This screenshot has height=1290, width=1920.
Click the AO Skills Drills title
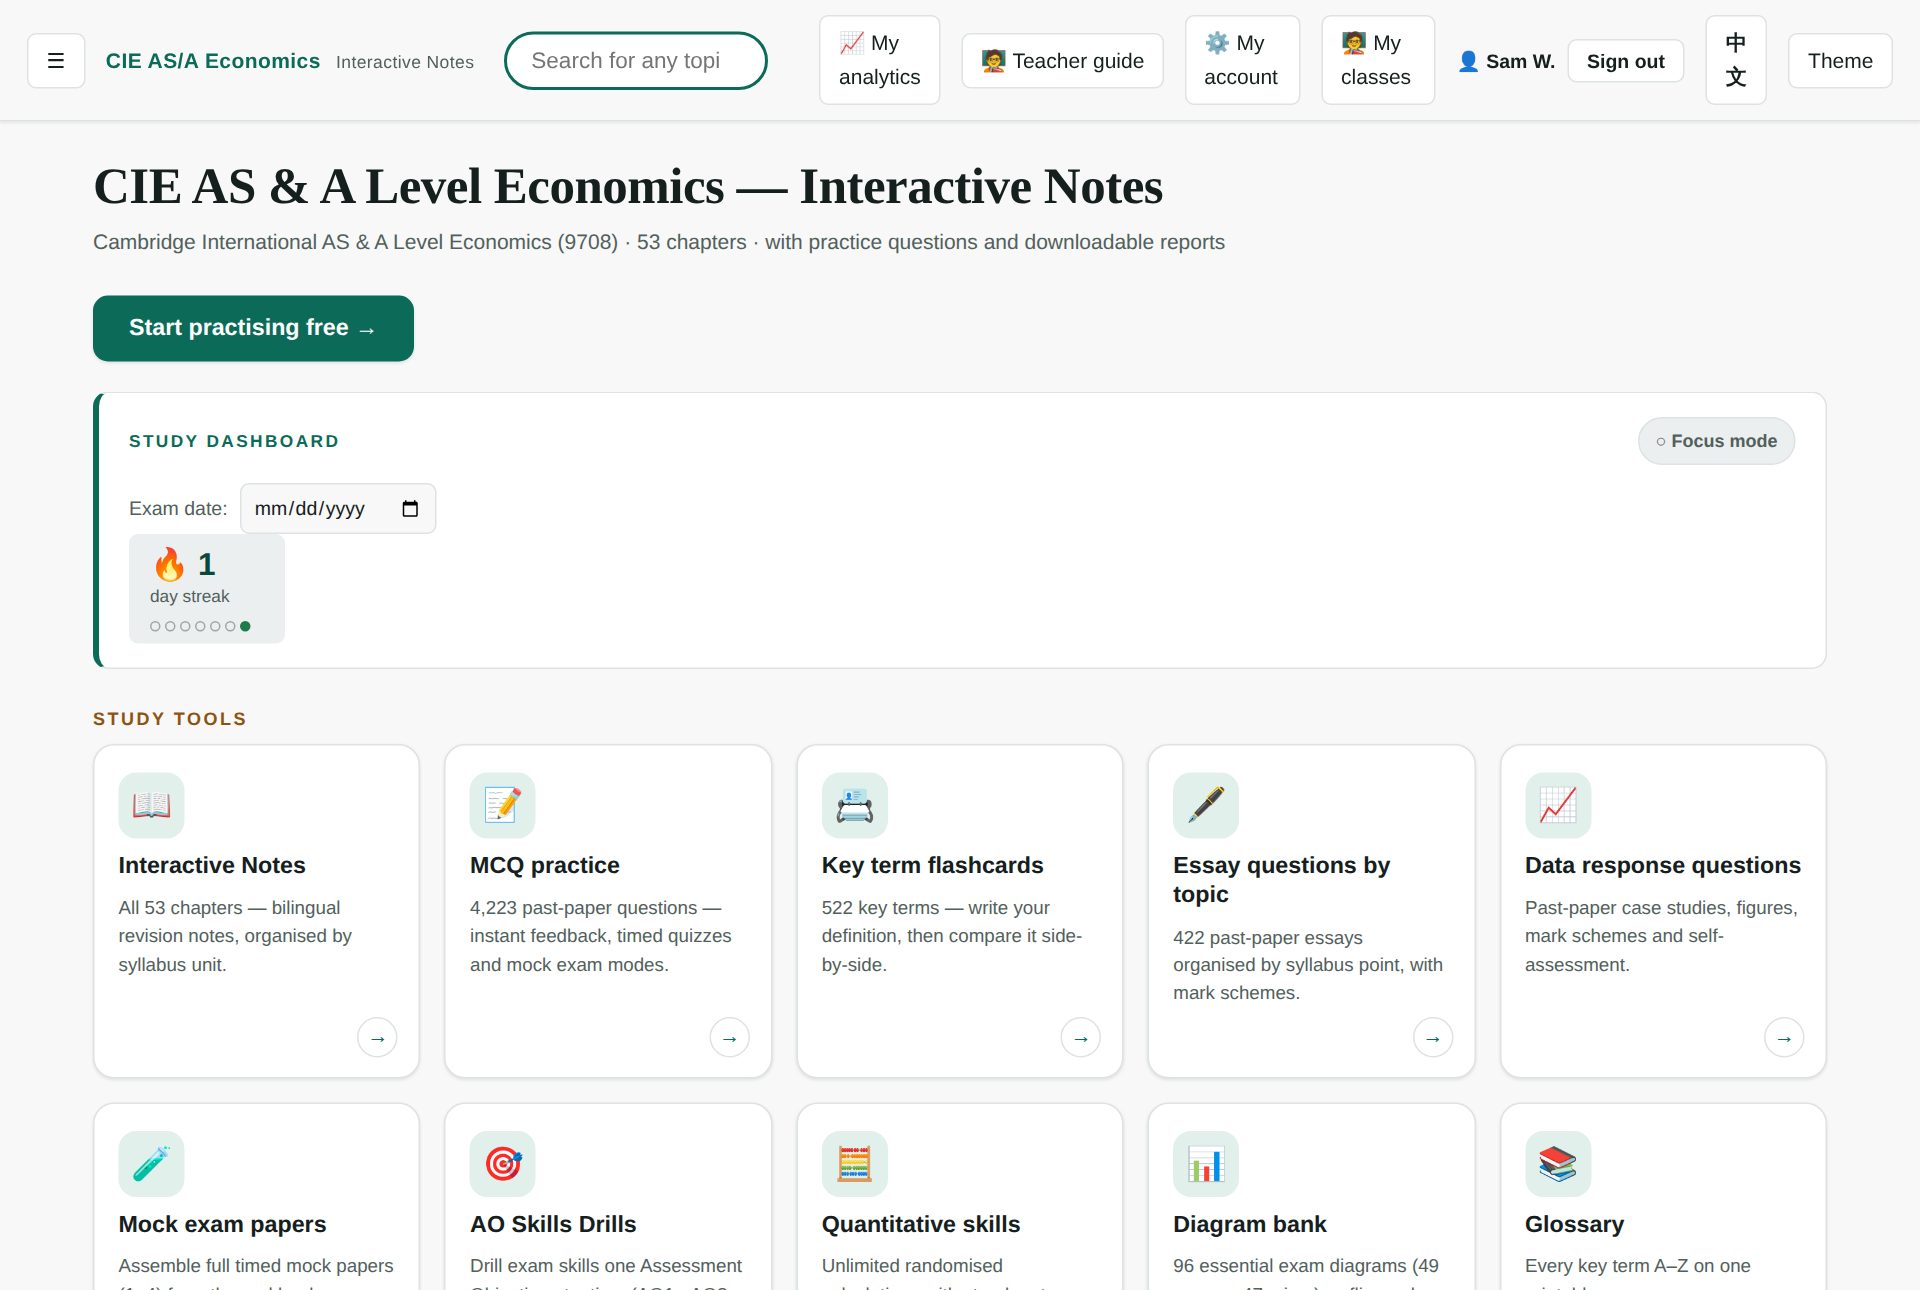tap(553, 1224)
